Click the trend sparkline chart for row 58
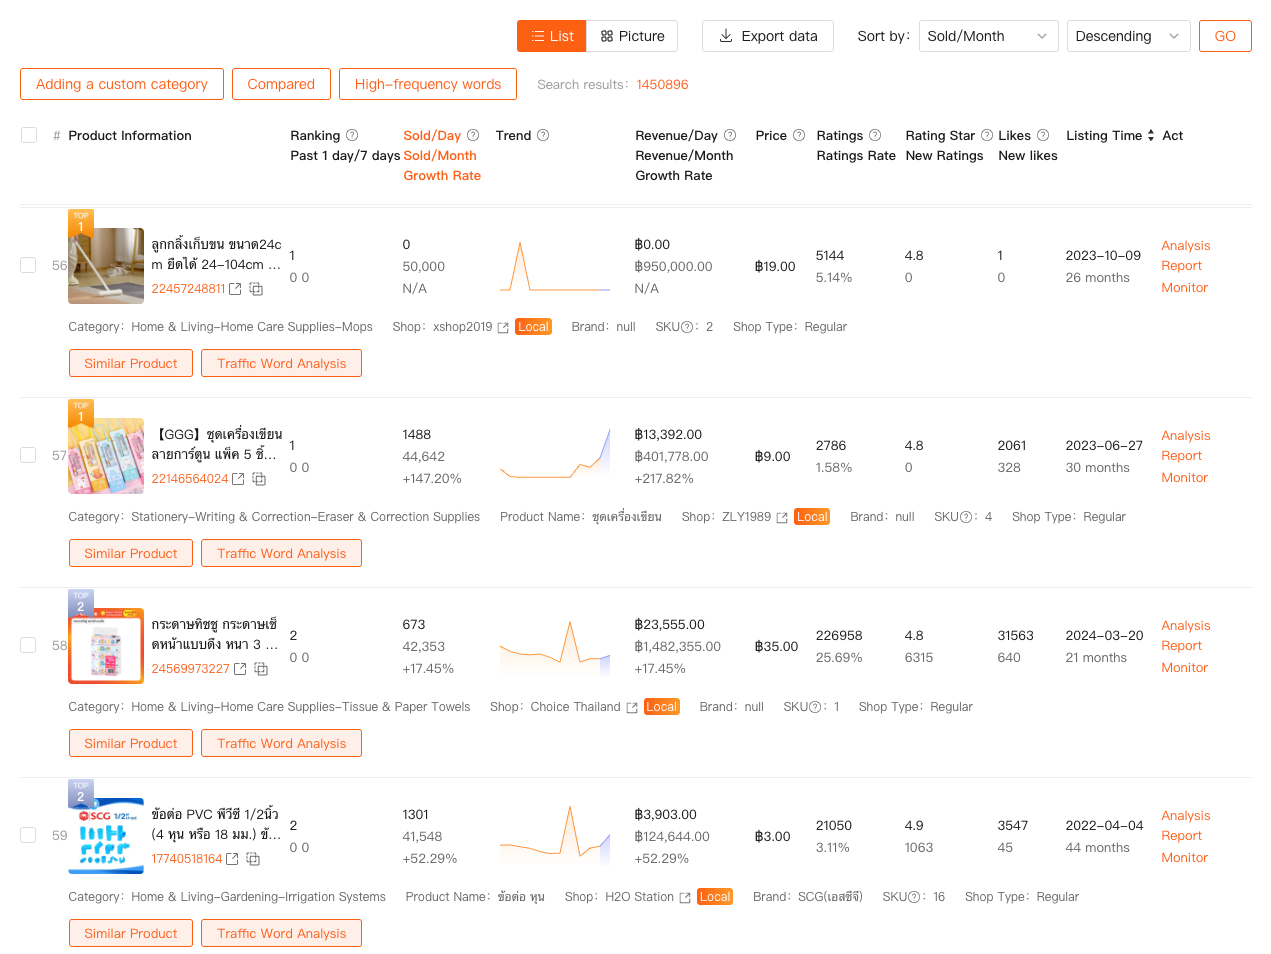Image resolution: width=1271 pixels, height=954 pixels. 555,646
